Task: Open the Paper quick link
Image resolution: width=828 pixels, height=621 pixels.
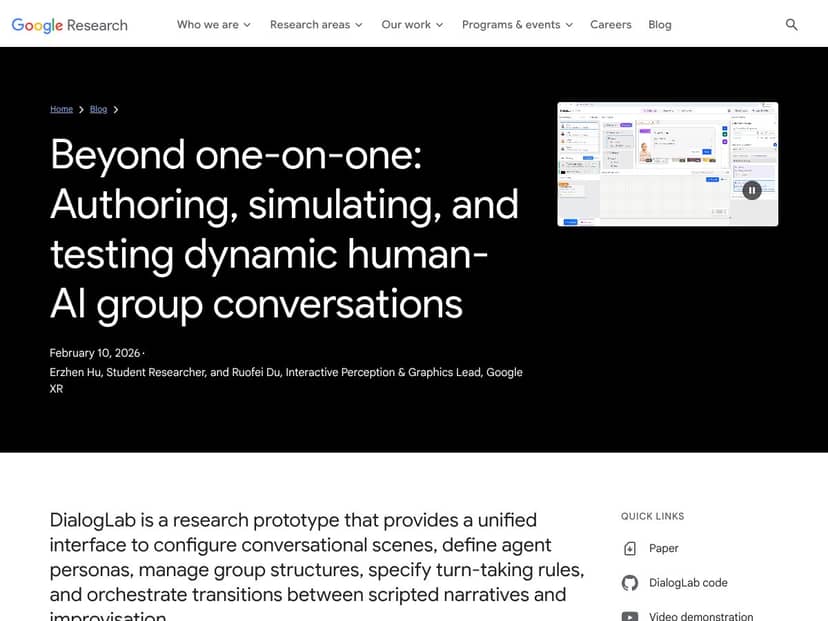Action: click(663, 548)
